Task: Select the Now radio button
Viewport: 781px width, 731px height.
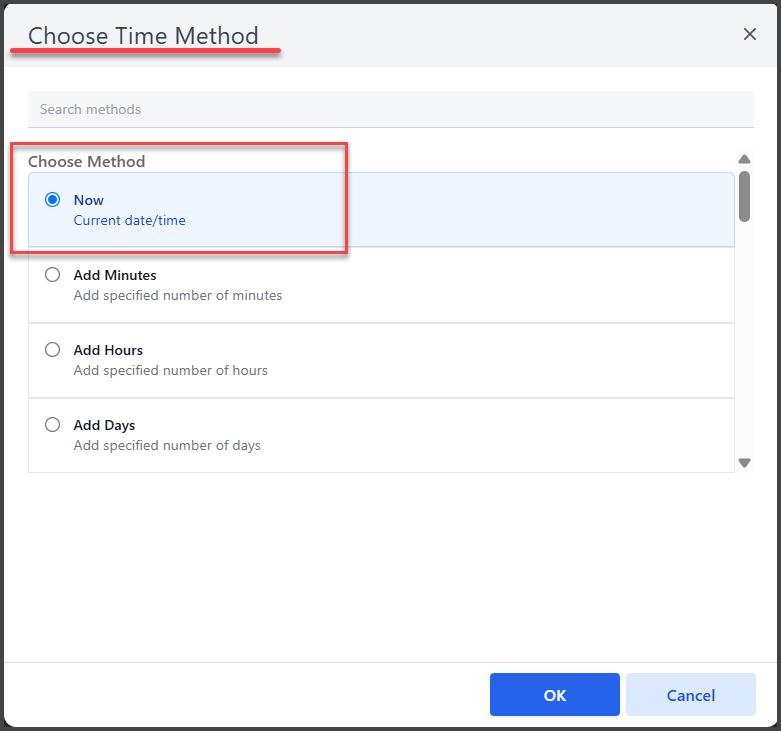Action: (52, 200)
